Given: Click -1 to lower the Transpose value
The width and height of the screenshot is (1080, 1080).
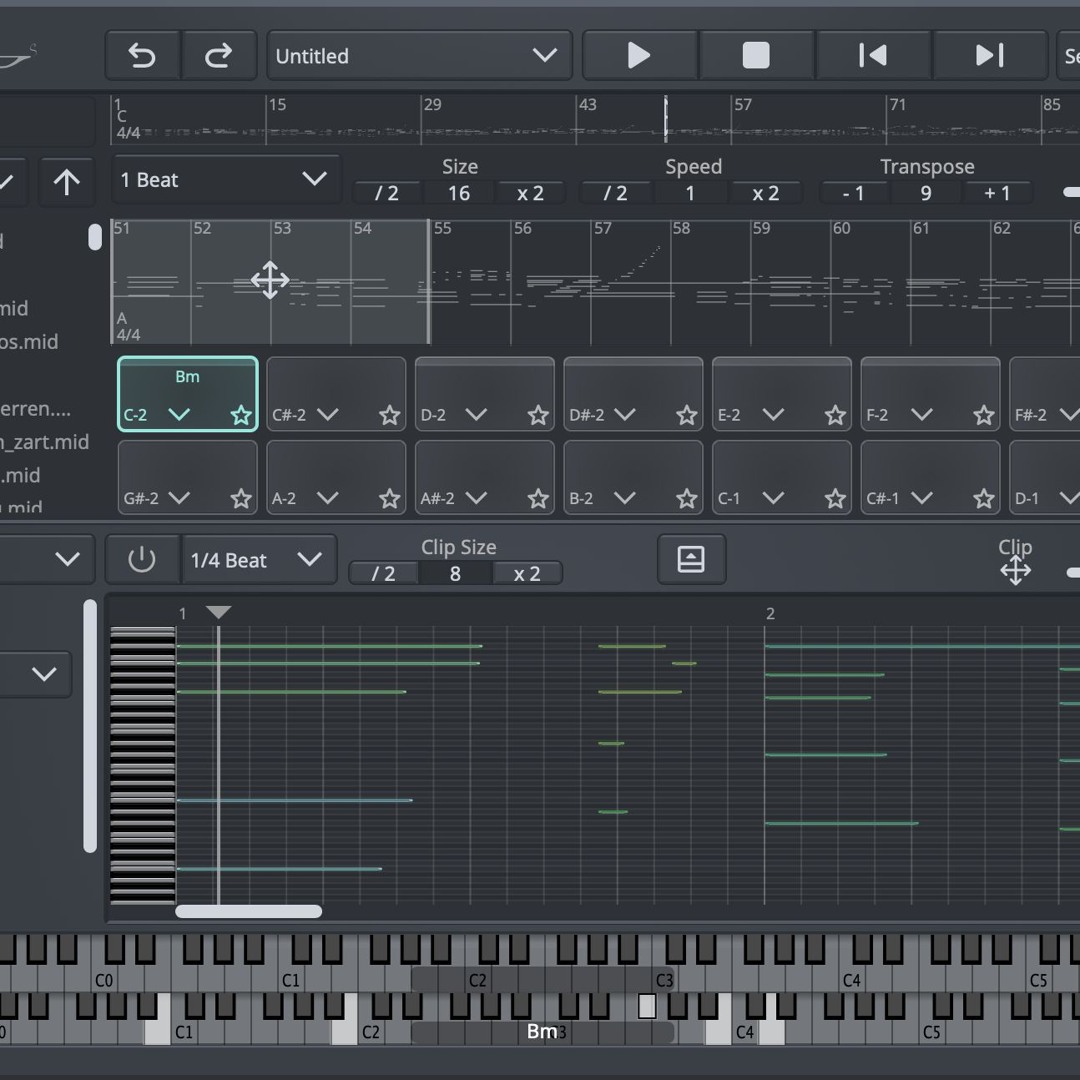Looking at the screenshot, I should pyautogui.click(x=853, y=193).
